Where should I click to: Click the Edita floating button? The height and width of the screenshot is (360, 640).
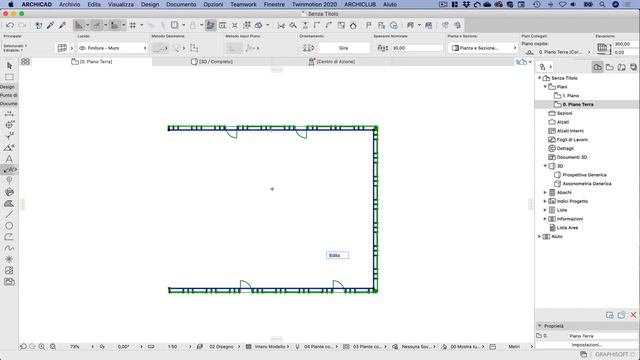click(x=338, y=256)
